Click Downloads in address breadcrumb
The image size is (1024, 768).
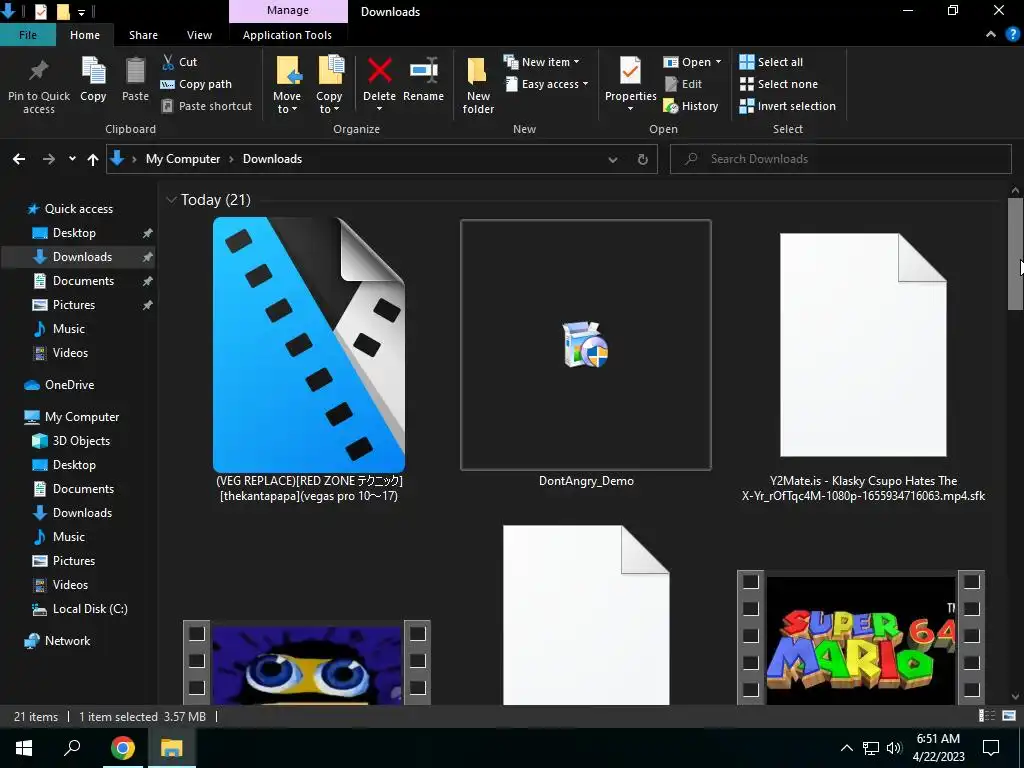[x=272, y=159]
